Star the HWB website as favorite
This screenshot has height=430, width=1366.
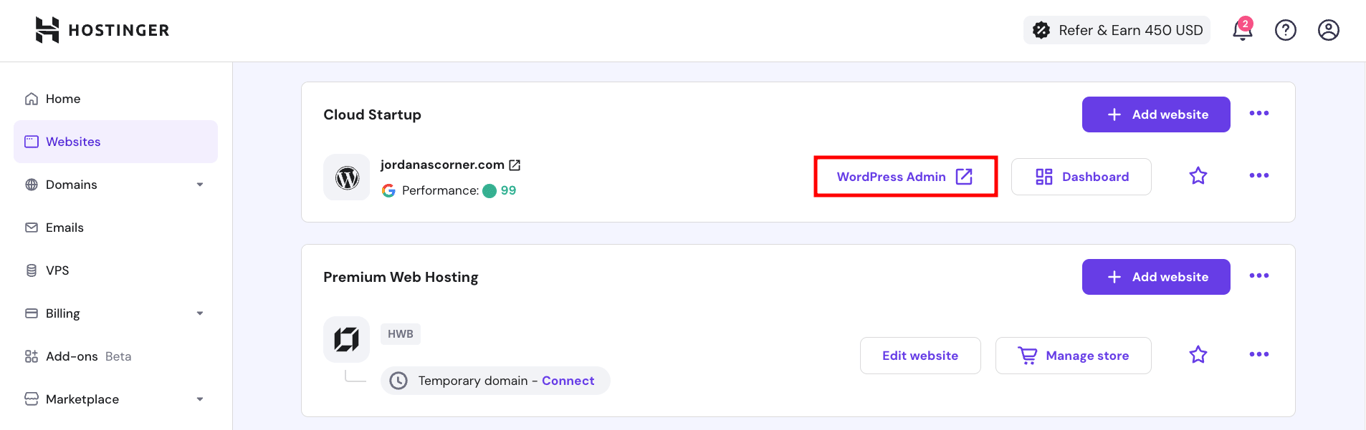(1198, 355)
